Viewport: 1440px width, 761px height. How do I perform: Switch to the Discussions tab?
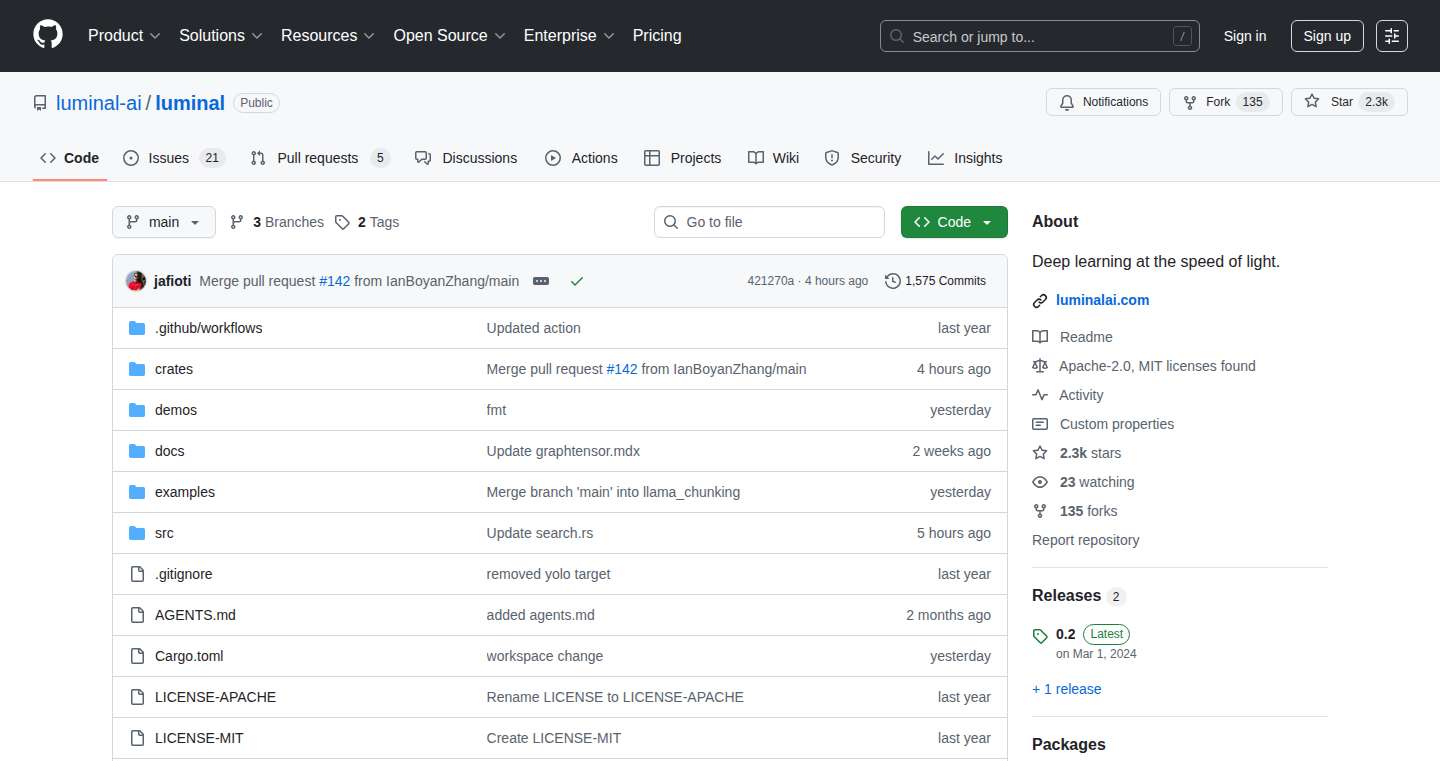tap(466, 158)
